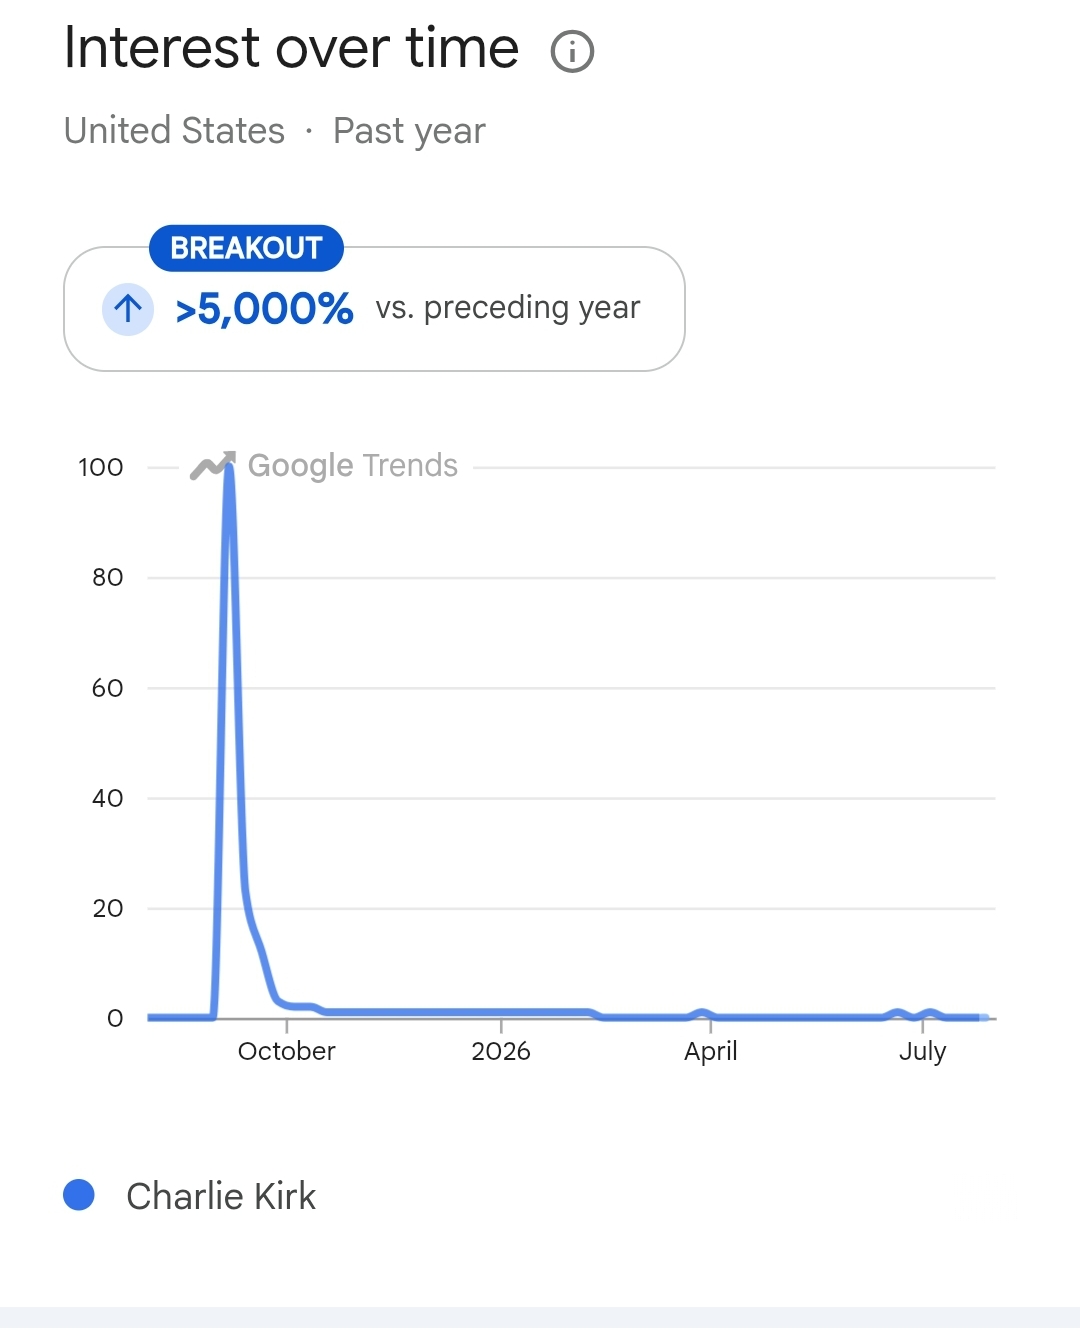Click the April label on the time axis
Viewport: 1080px width, 1338px height.
point(711,1052)
